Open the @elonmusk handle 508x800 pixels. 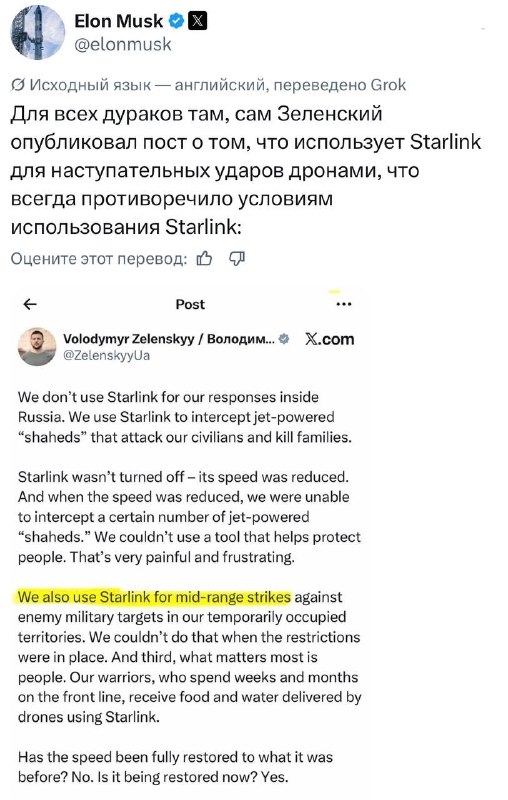tap(123, 45)
